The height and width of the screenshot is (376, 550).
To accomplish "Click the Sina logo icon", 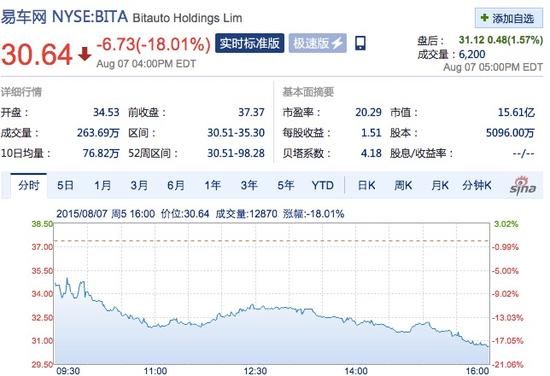I will [522, 185].
